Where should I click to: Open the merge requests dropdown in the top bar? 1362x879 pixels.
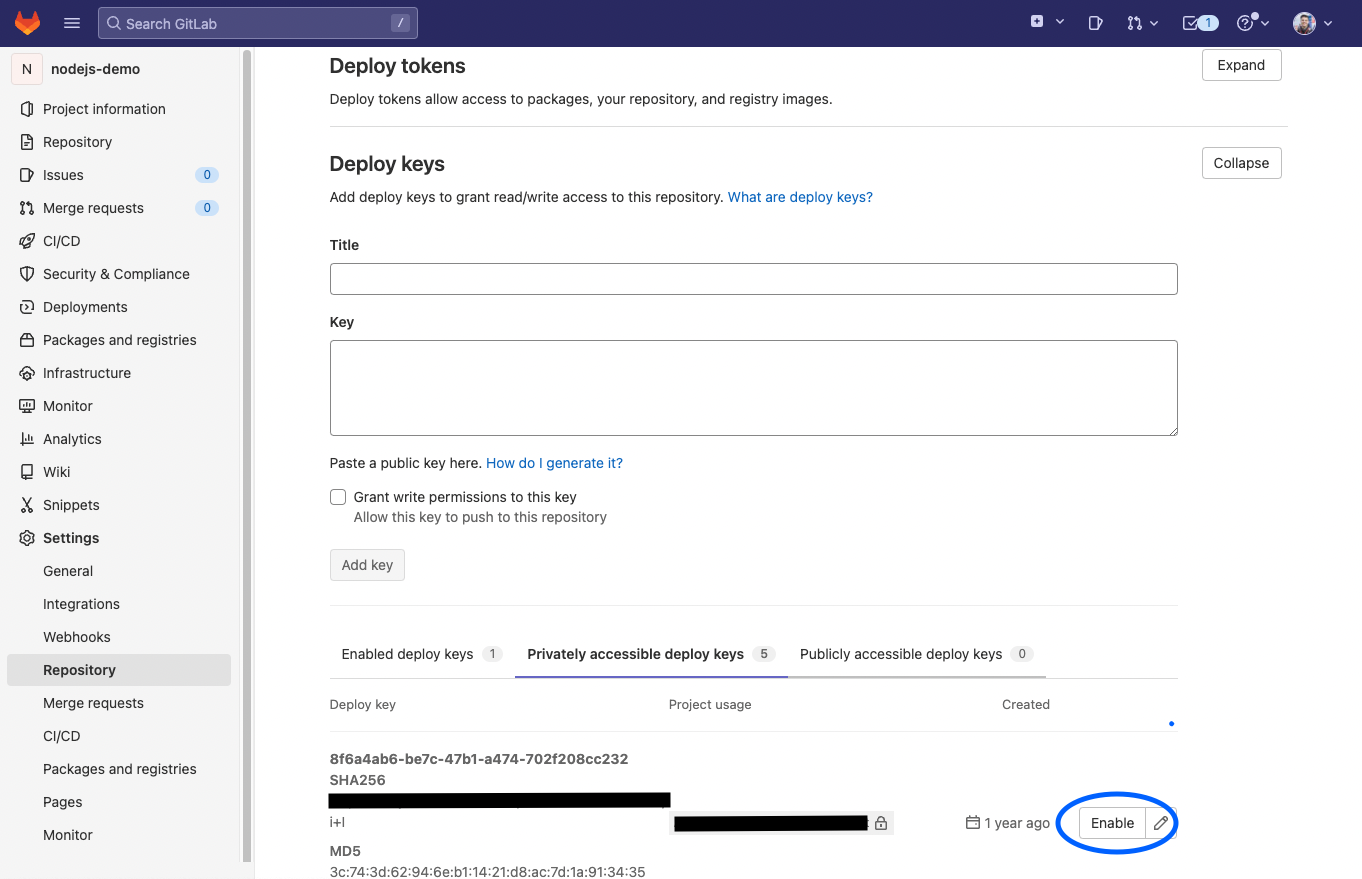click(1141, 22)
